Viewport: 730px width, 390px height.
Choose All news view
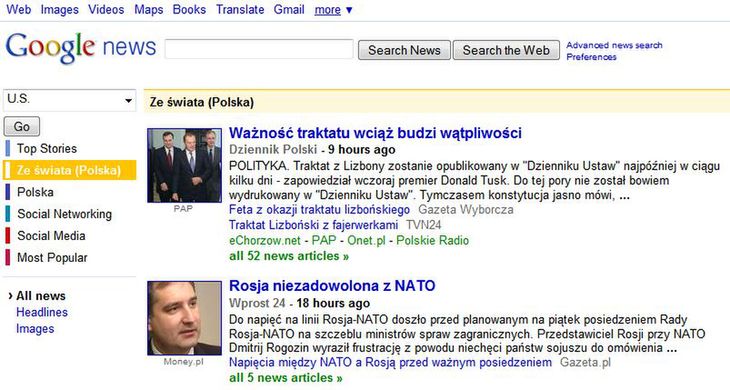(41, 296)
